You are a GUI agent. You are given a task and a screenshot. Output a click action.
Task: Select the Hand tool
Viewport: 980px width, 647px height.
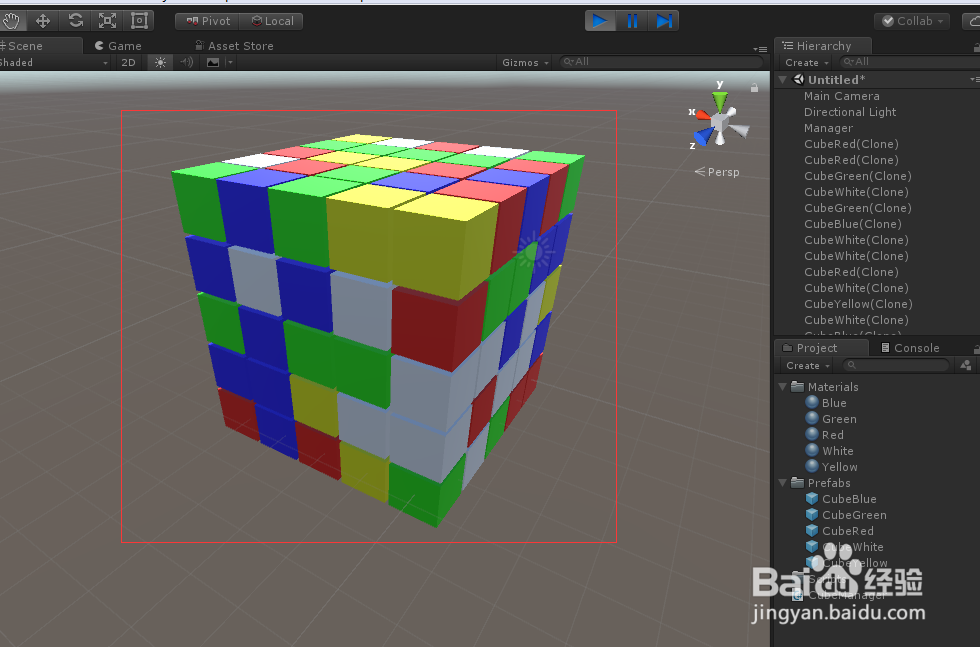point(11,21)
